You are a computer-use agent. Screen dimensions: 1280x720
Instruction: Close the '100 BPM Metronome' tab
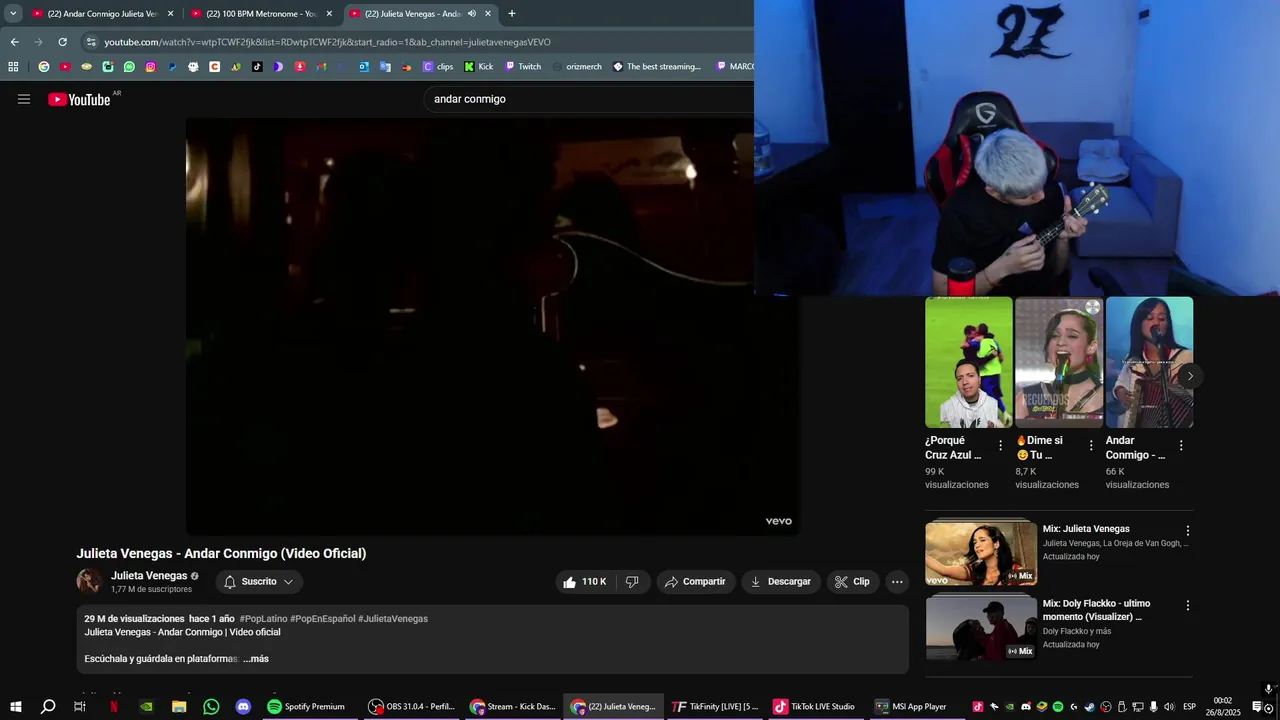pos(329,14)
